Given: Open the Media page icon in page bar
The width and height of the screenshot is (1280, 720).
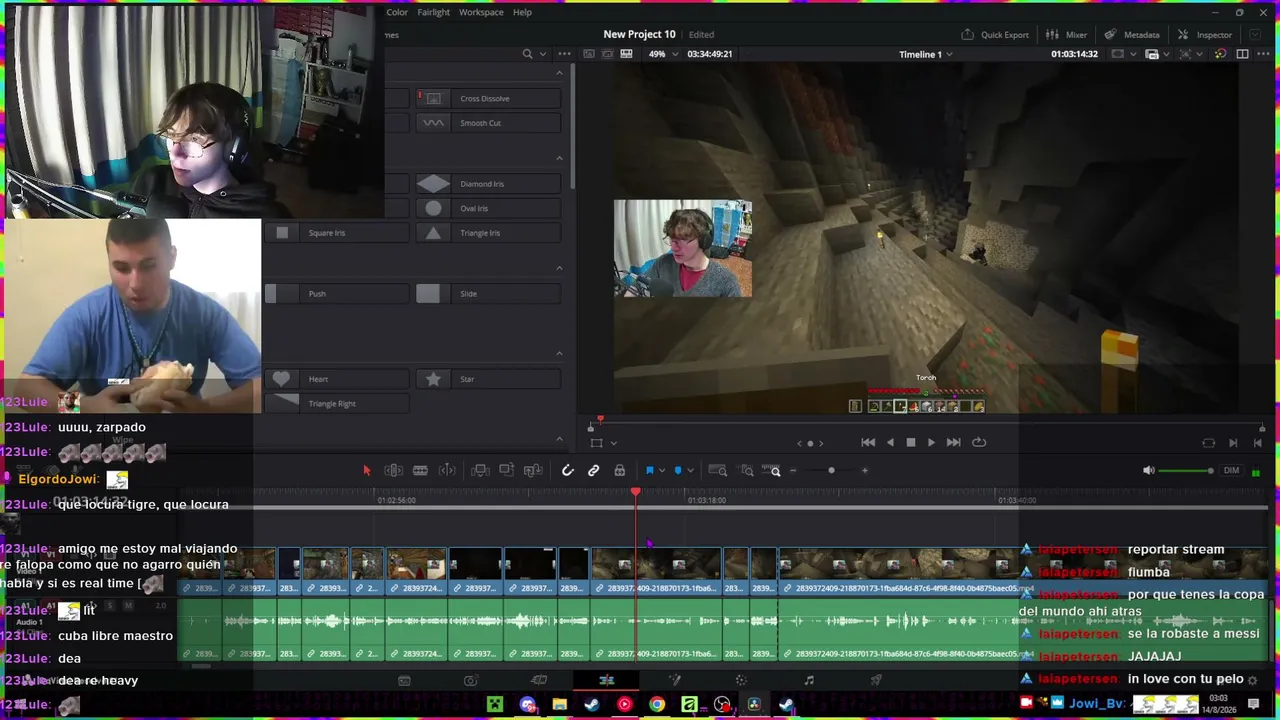Looking at the screenshot, I should pyautogui.click(x=404, y=681).
